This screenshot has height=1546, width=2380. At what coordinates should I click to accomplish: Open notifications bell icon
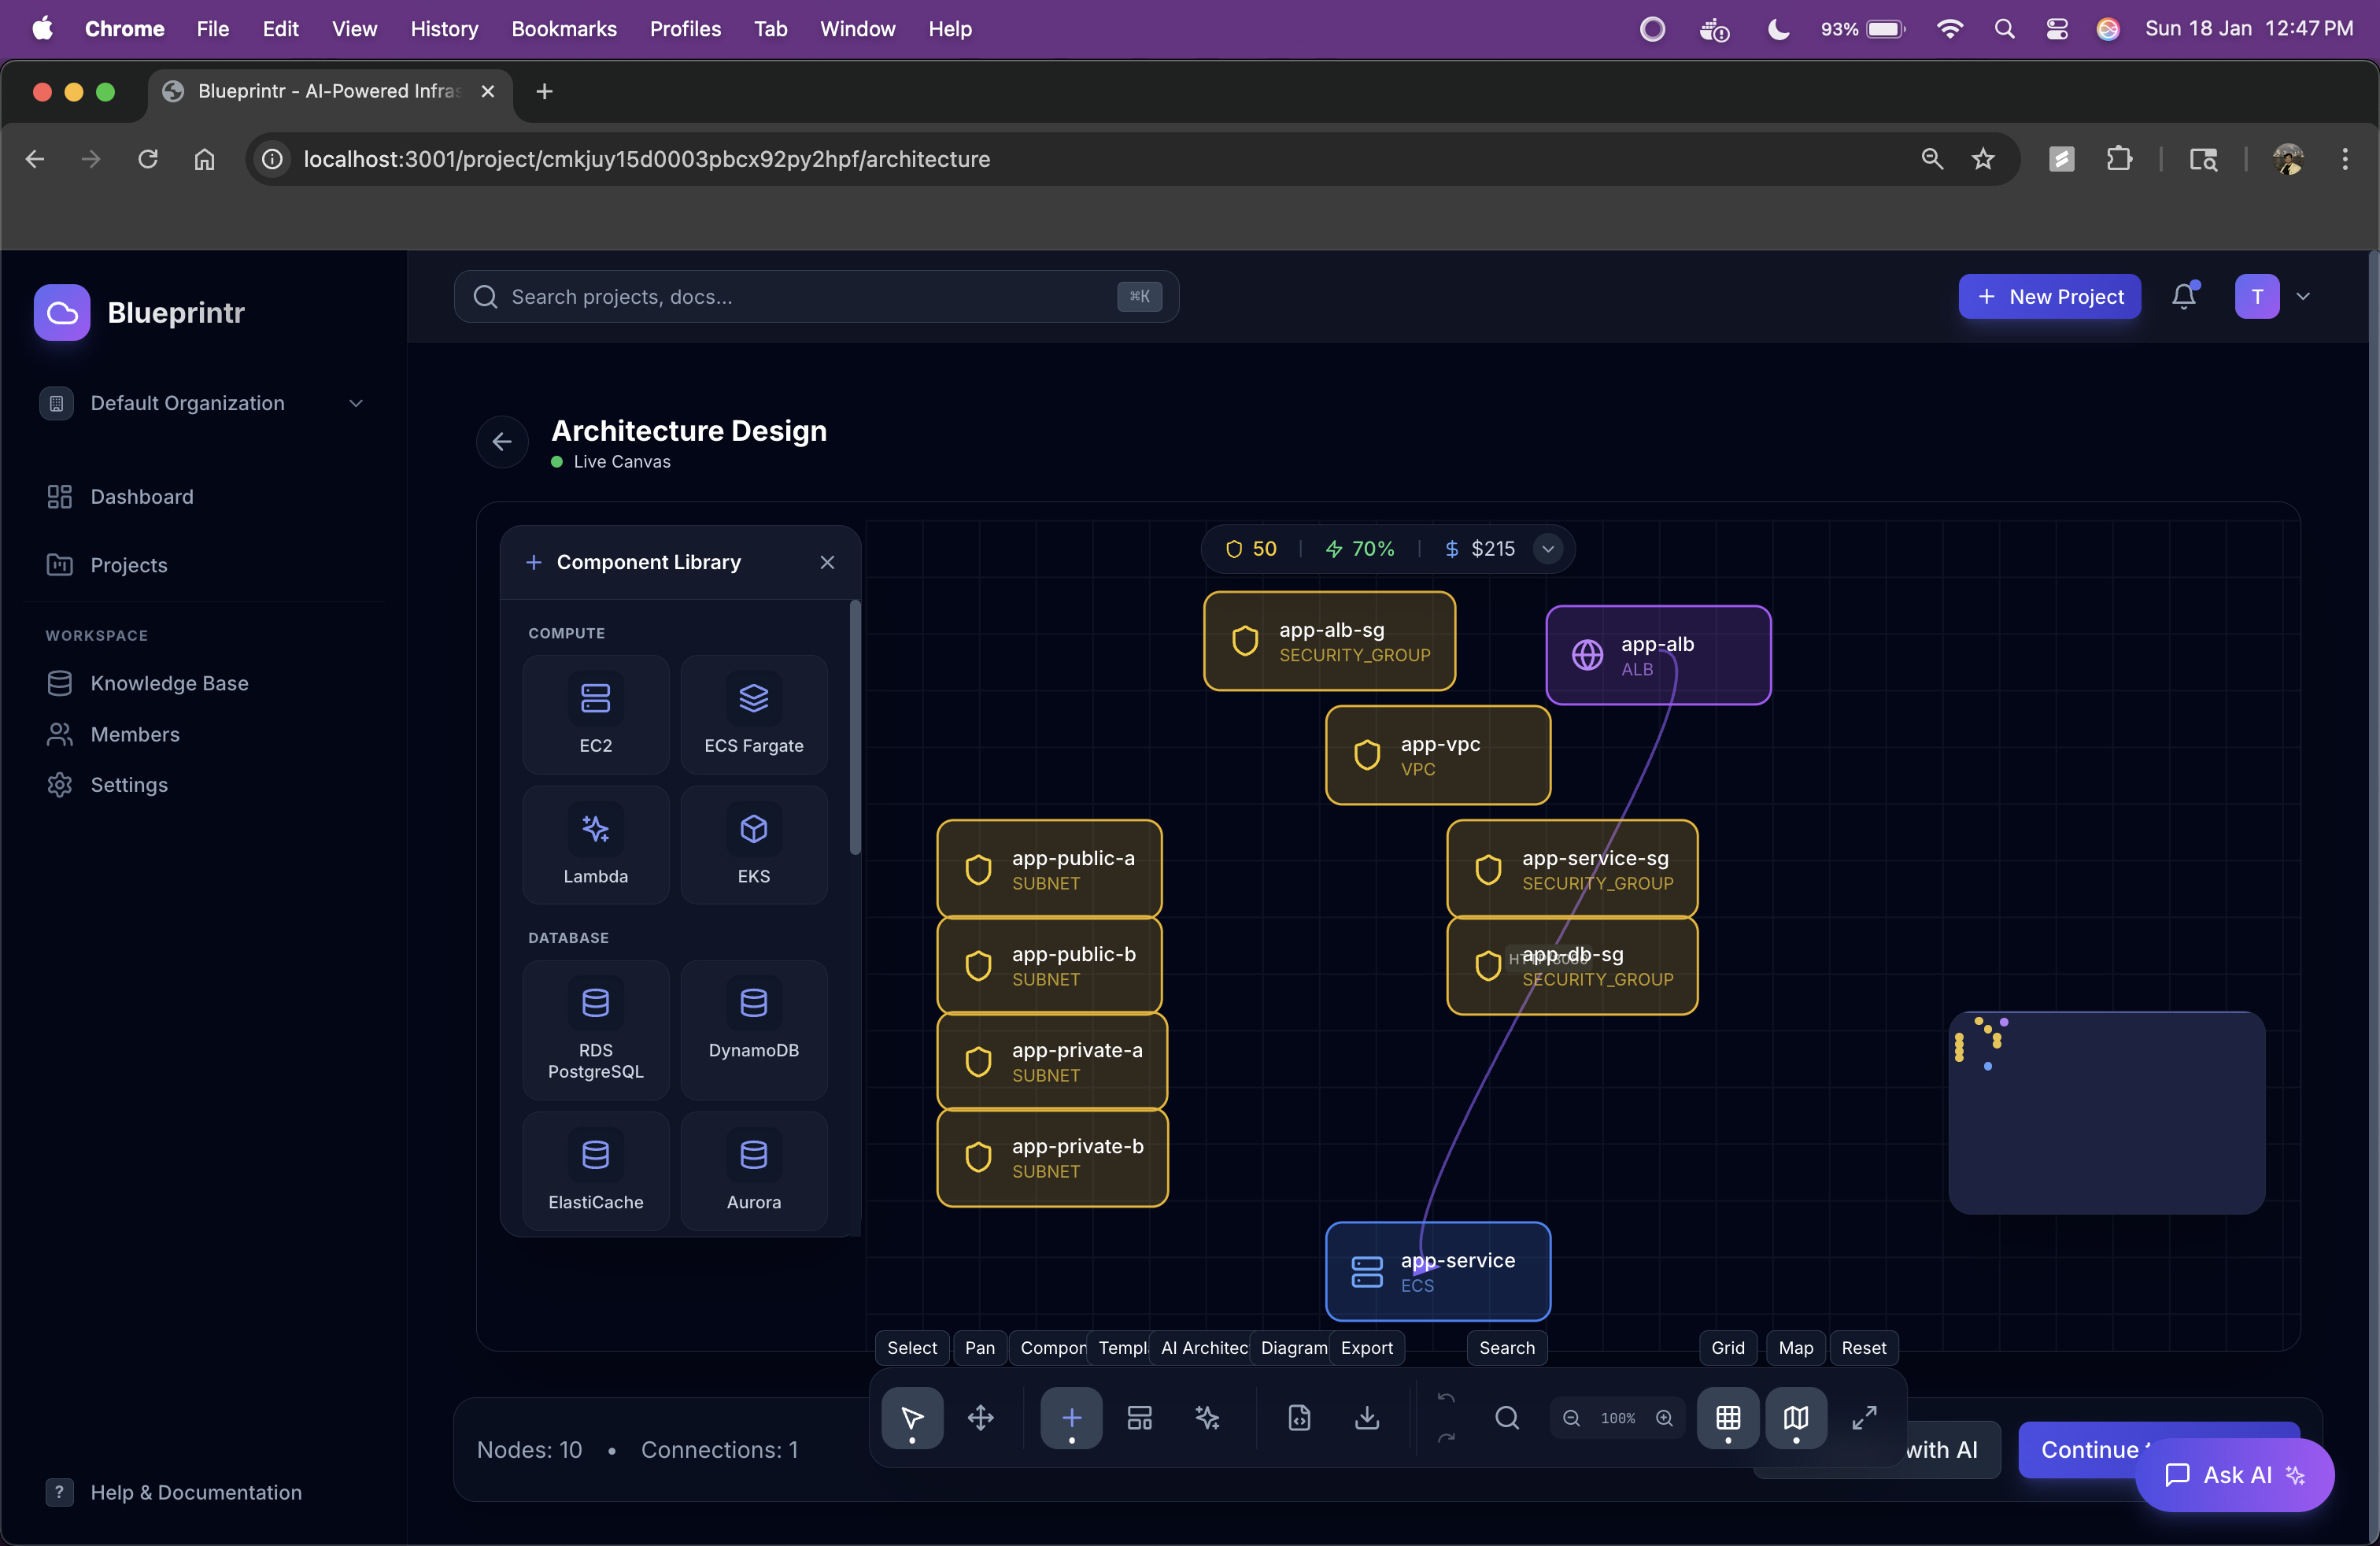pos(2183,296)
